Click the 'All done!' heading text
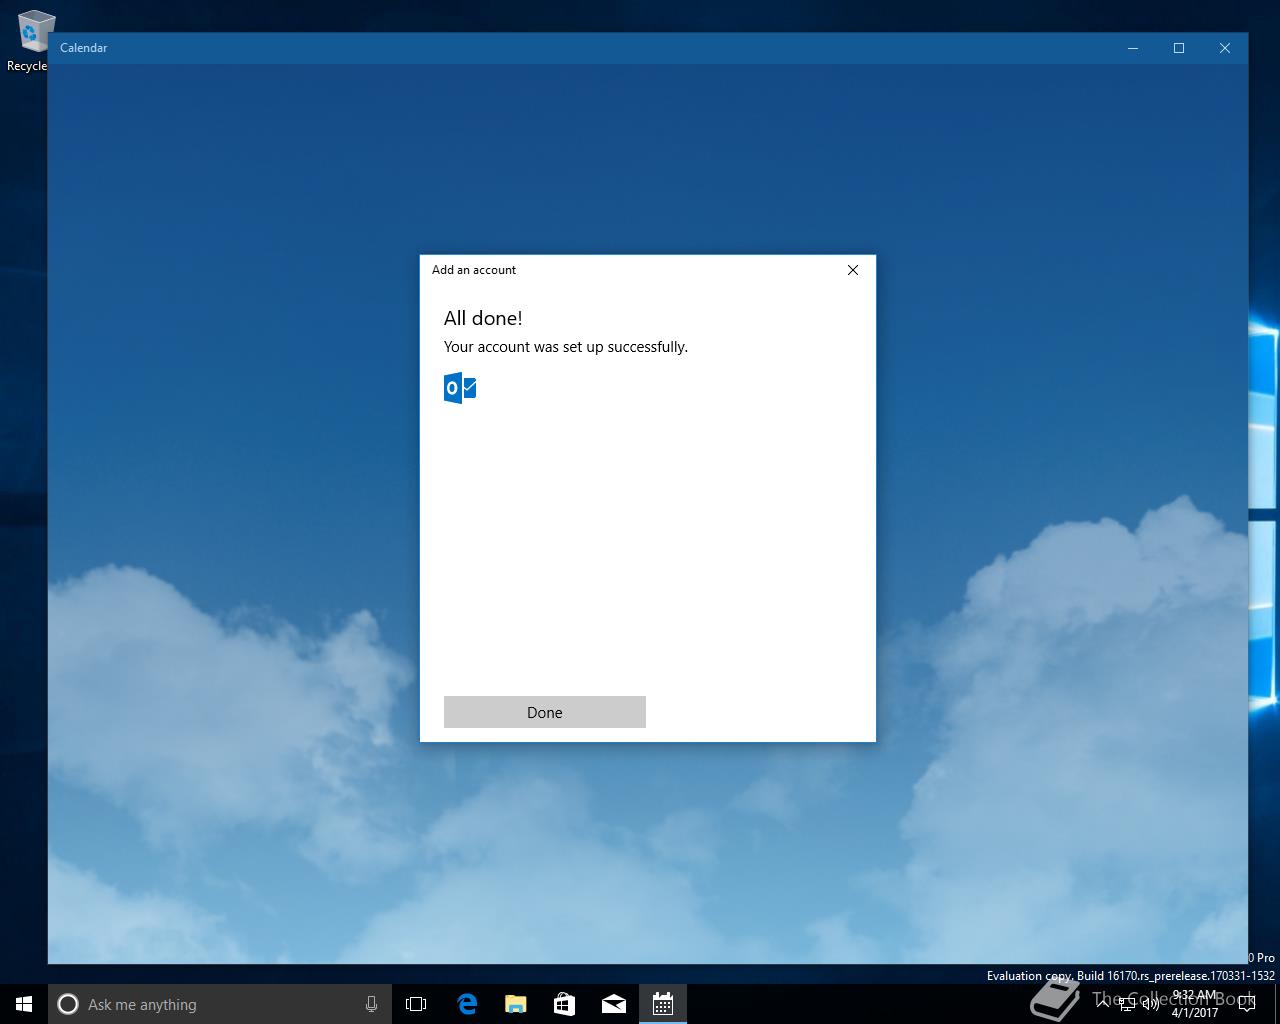The width and height of the screenshot is (1280, 1024). [483, 318]
